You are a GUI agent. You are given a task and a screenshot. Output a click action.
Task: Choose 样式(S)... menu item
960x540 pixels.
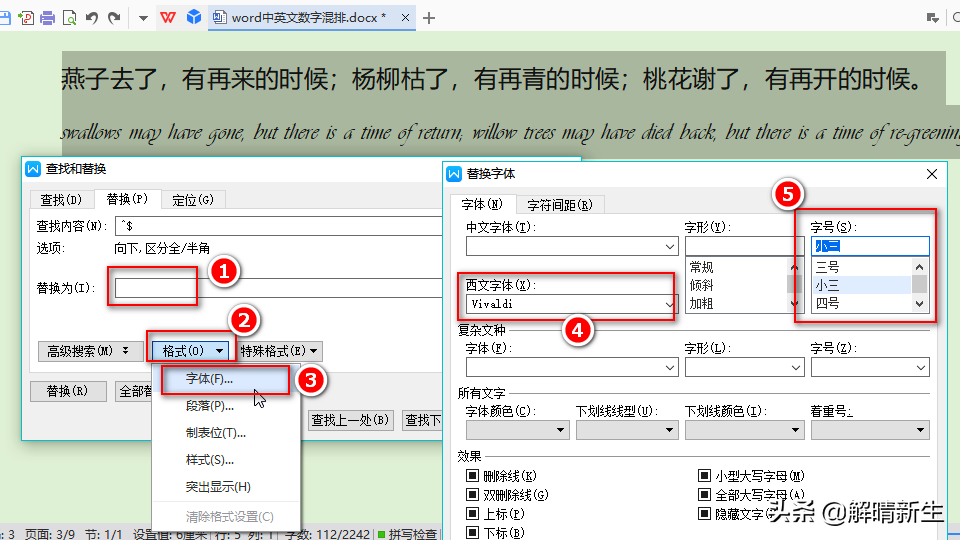(226, 460)
